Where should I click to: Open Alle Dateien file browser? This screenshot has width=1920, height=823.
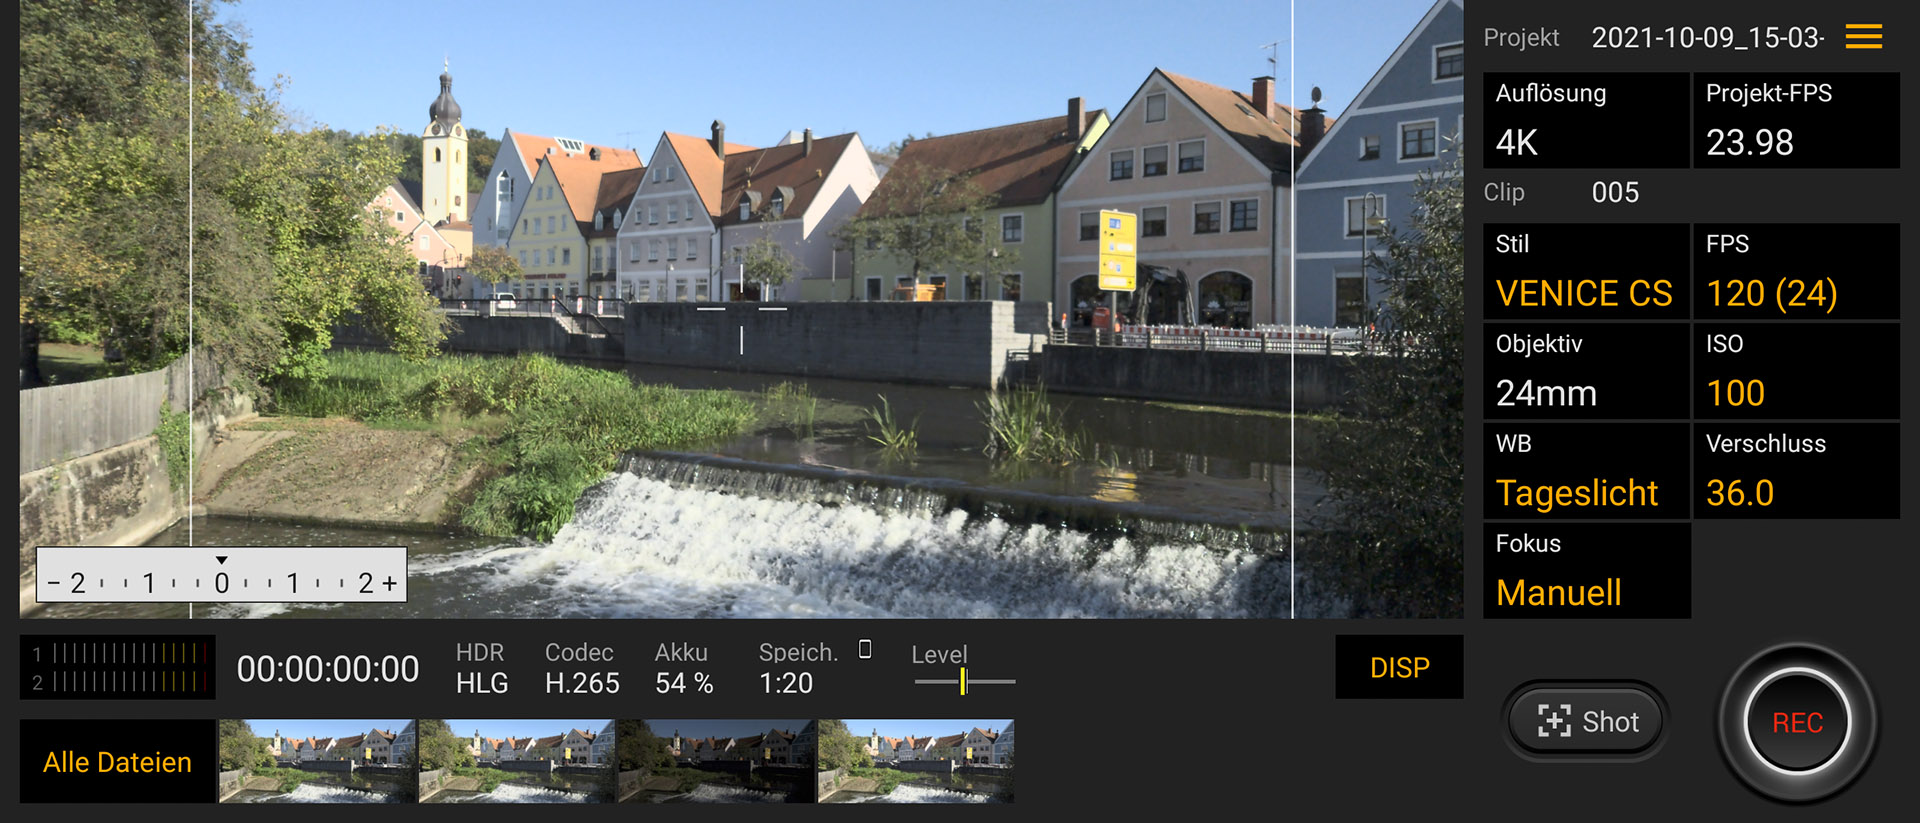tap(117, 762)
